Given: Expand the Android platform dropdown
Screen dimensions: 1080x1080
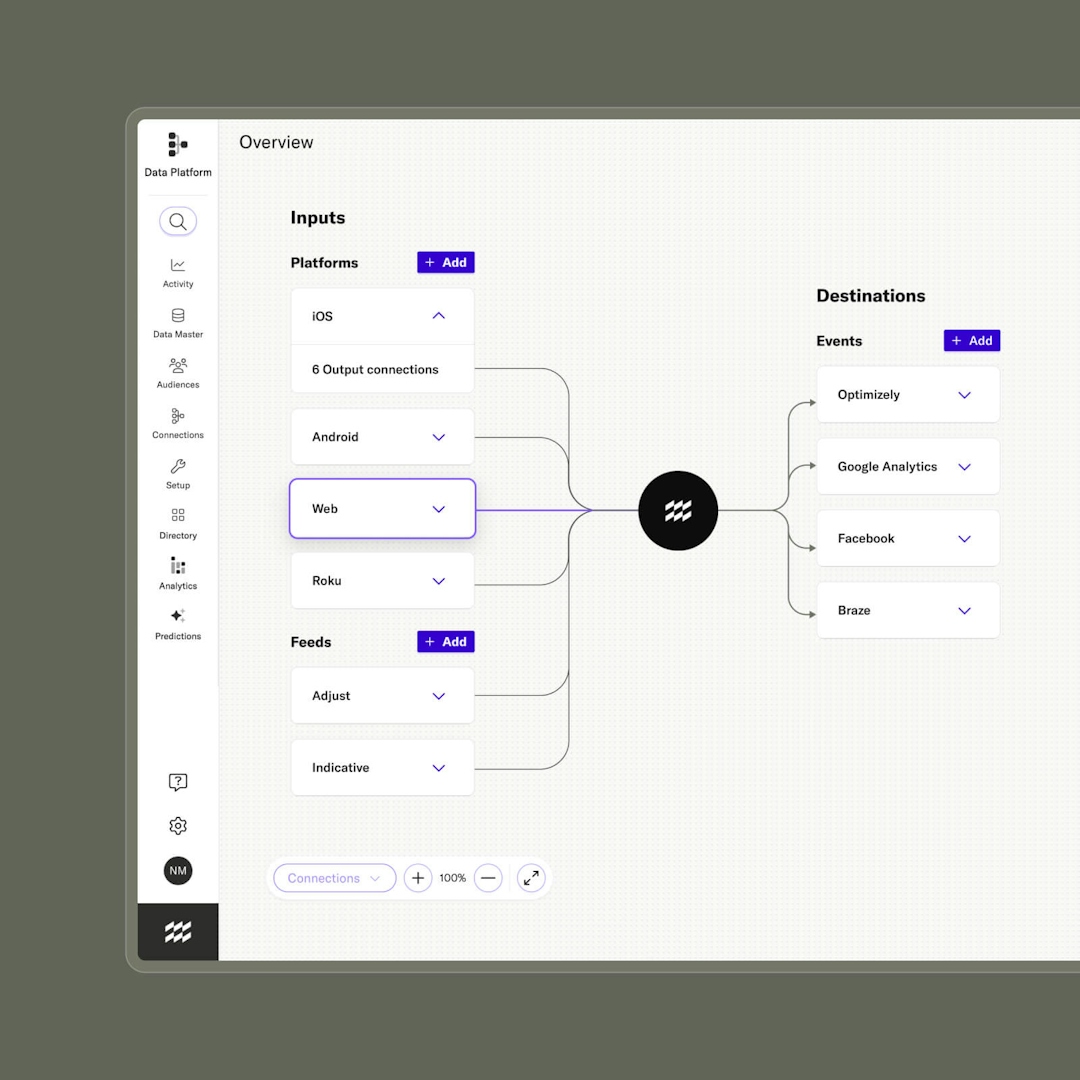Looking at the screenshot, I should pos(438,436).
